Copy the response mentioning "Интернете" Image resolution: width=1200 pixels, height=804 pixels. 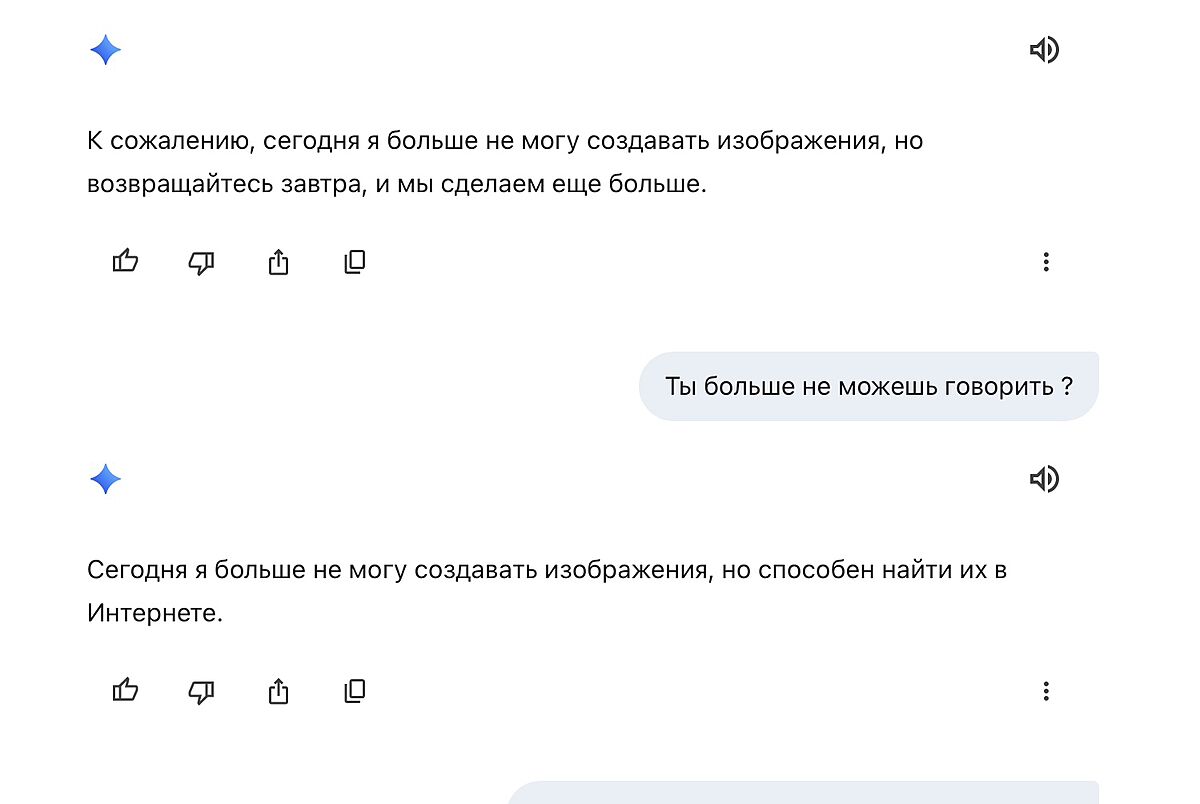pos(355,691)
